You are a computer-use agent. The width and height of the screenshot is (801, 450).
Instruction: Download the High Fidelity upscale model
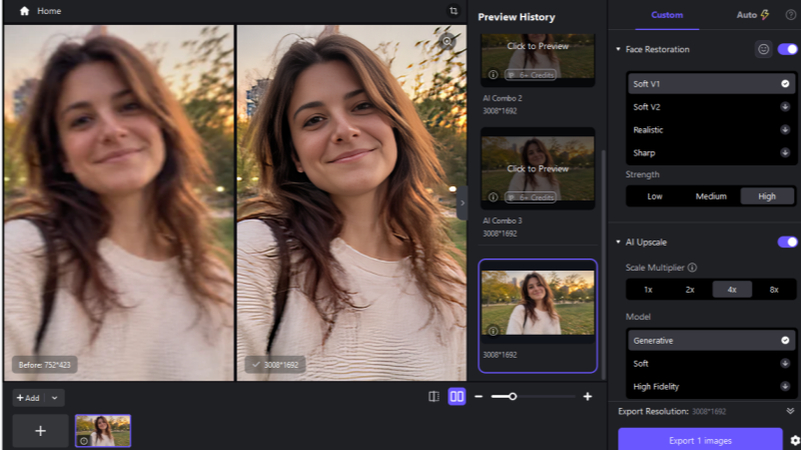(785, 387)
